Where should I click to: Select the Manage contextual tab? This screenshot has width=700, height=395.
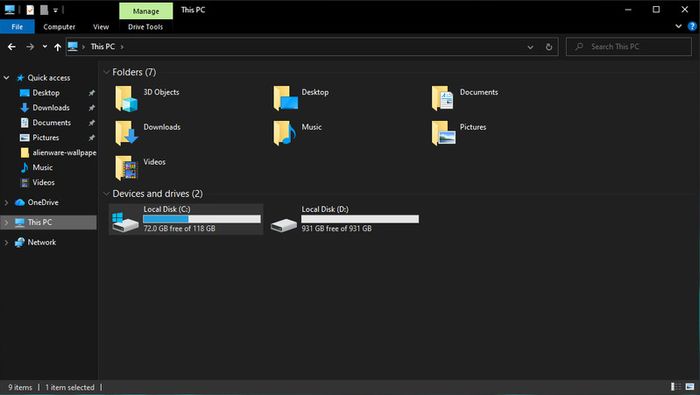[x=146, y=11]
